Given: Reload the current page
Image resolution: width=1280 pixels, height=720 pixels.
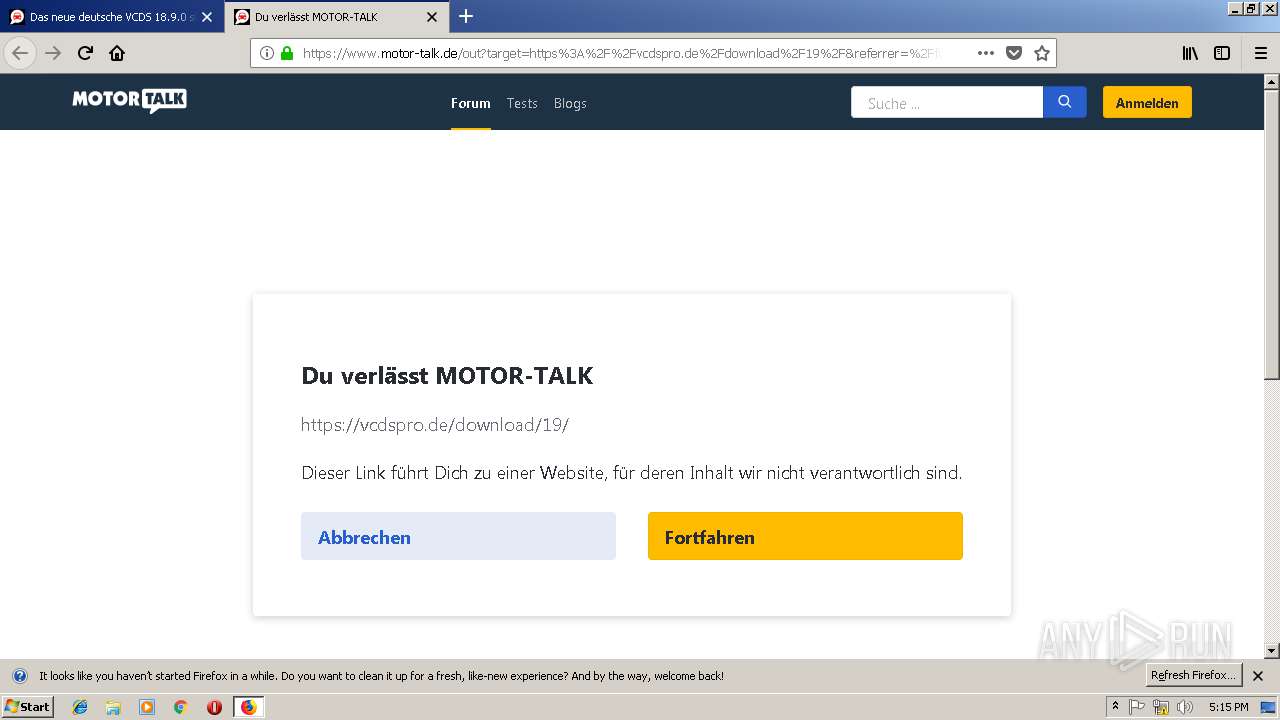Looking at the screenshot, I should click(x=85, y=53).
